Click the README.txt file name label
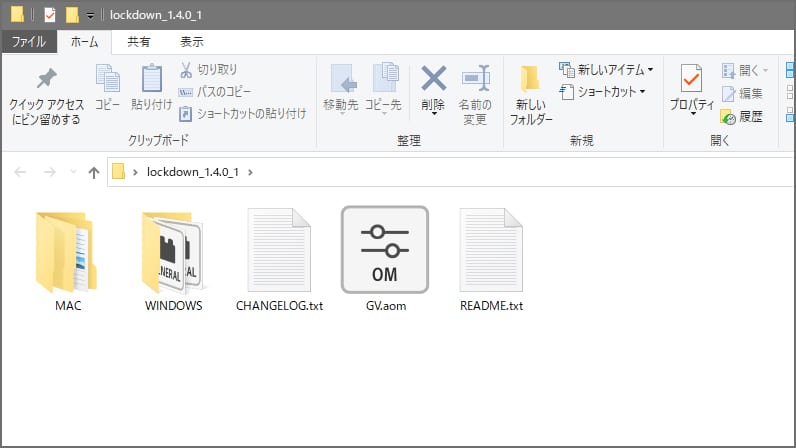796x448 pixels. [x=491, y=306]
